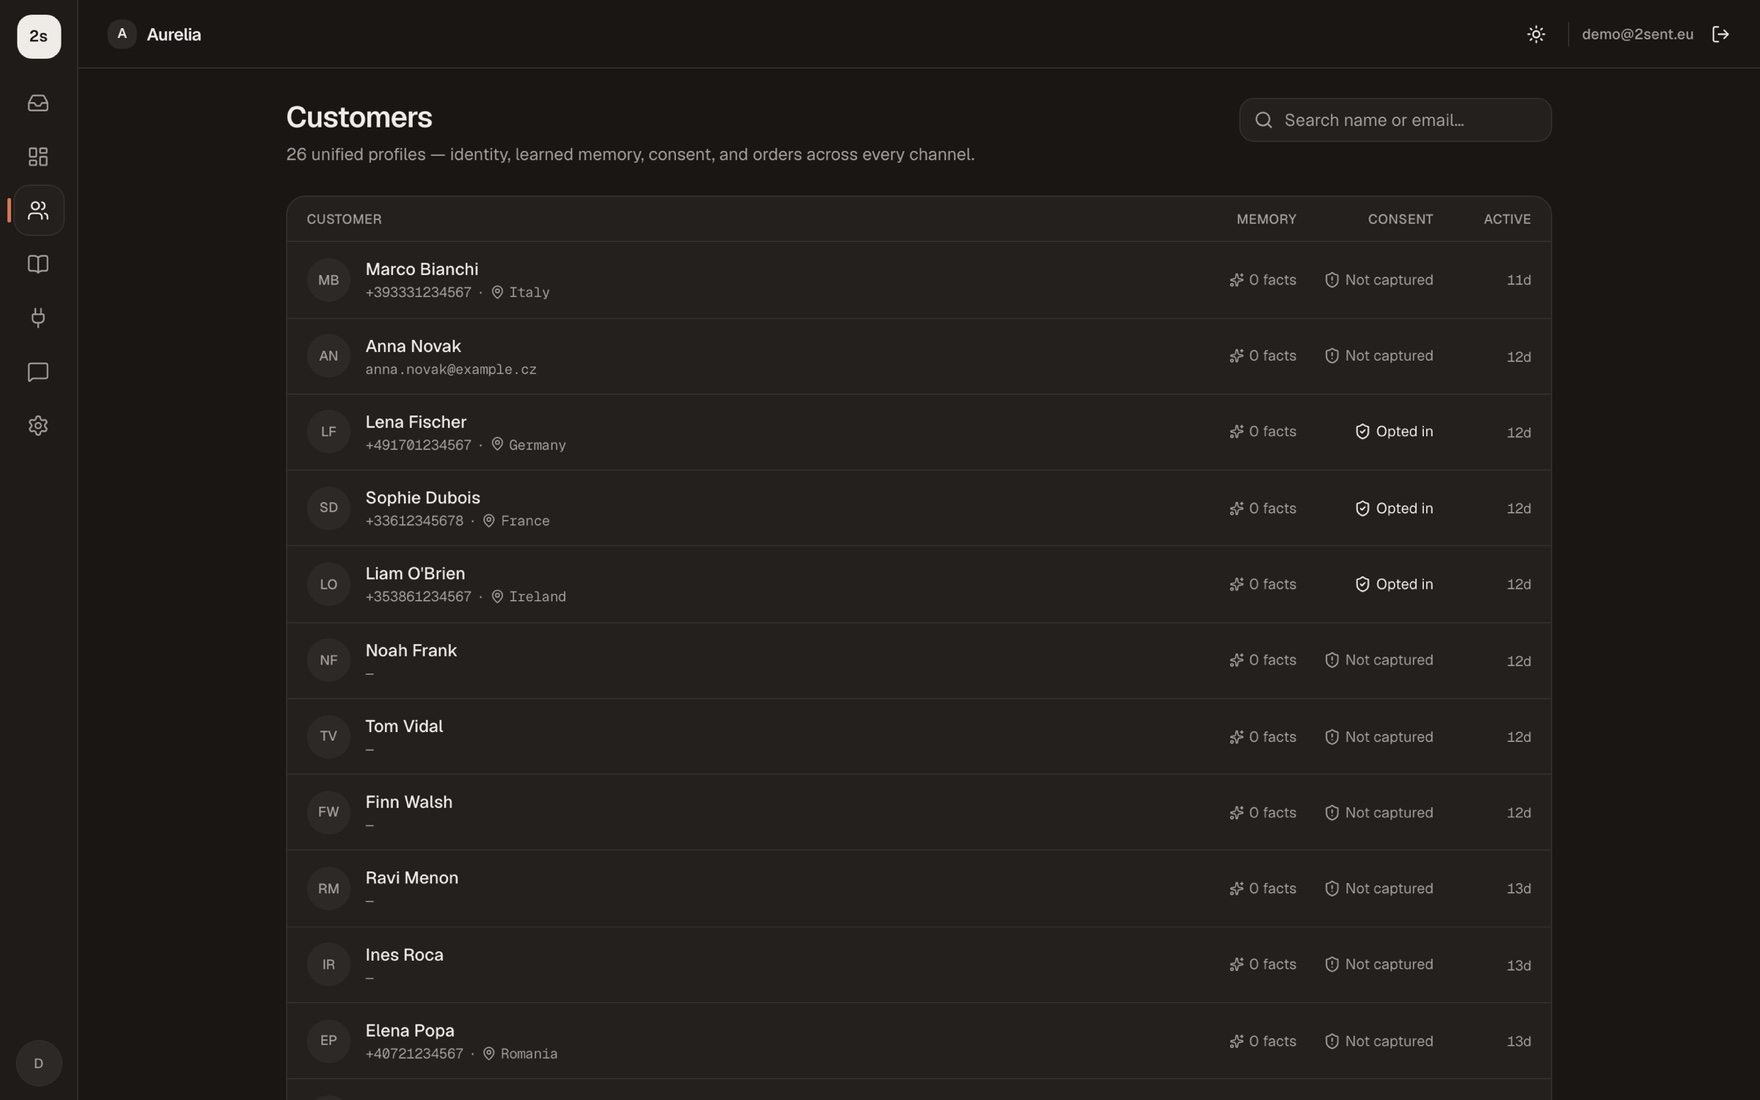Click the RM avatar for Ravi Menon
The image size is (1760, 1100).
click(x=328, y=888)
